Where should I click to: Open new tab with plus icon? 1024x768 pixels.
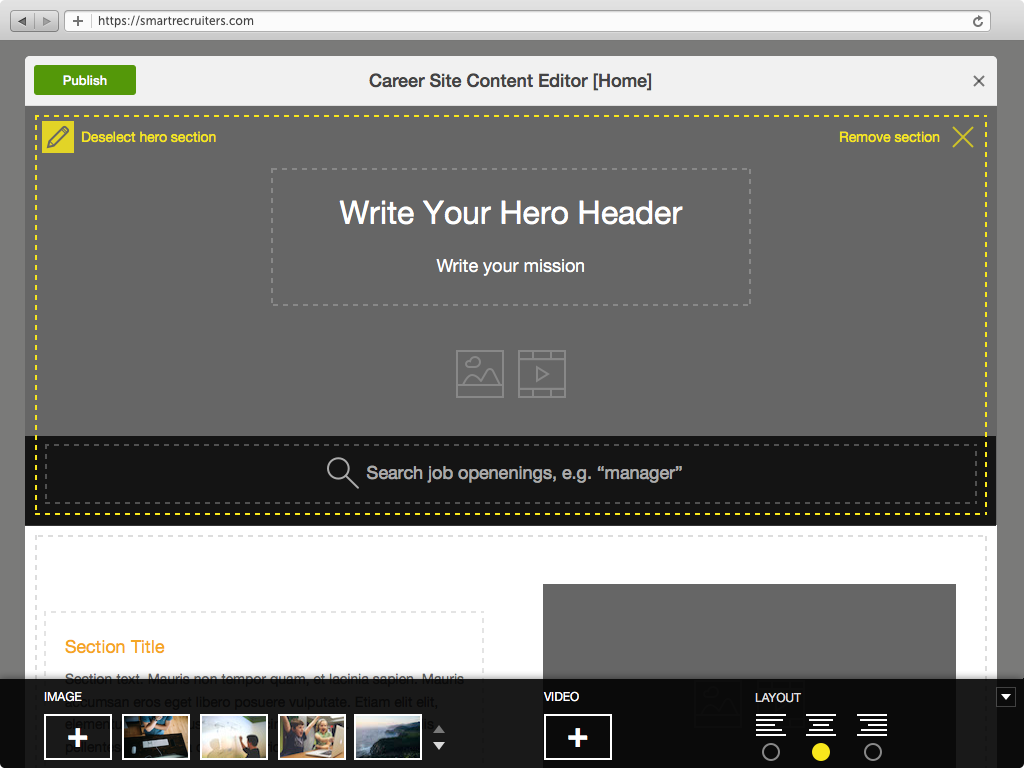tap(78, 21)
